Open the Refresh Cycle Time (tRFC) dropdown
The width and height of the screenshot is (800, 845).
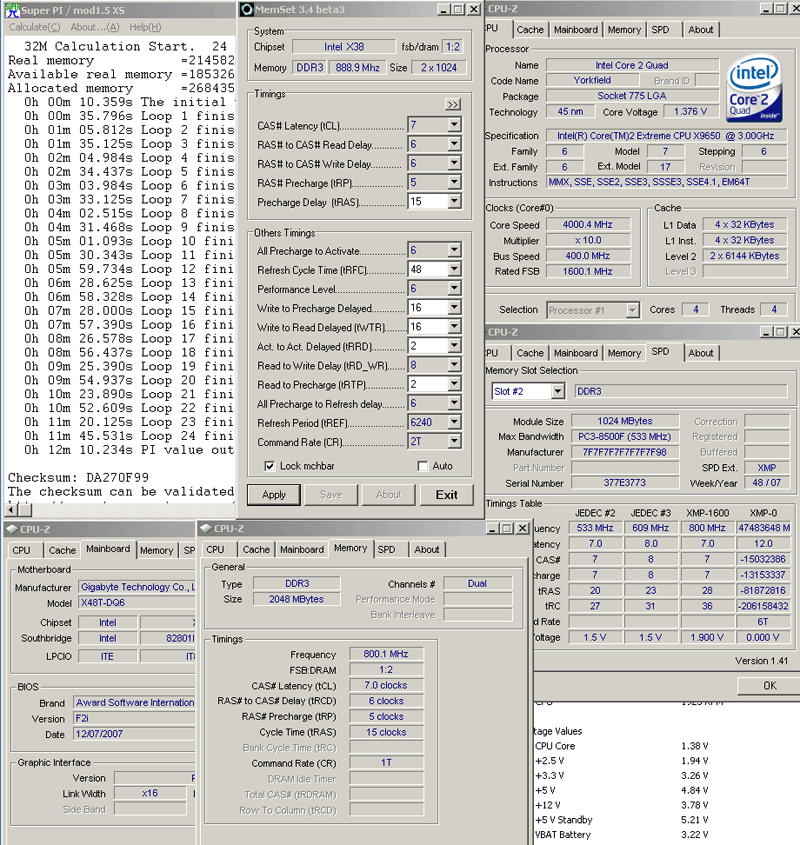tap(454, 269)
